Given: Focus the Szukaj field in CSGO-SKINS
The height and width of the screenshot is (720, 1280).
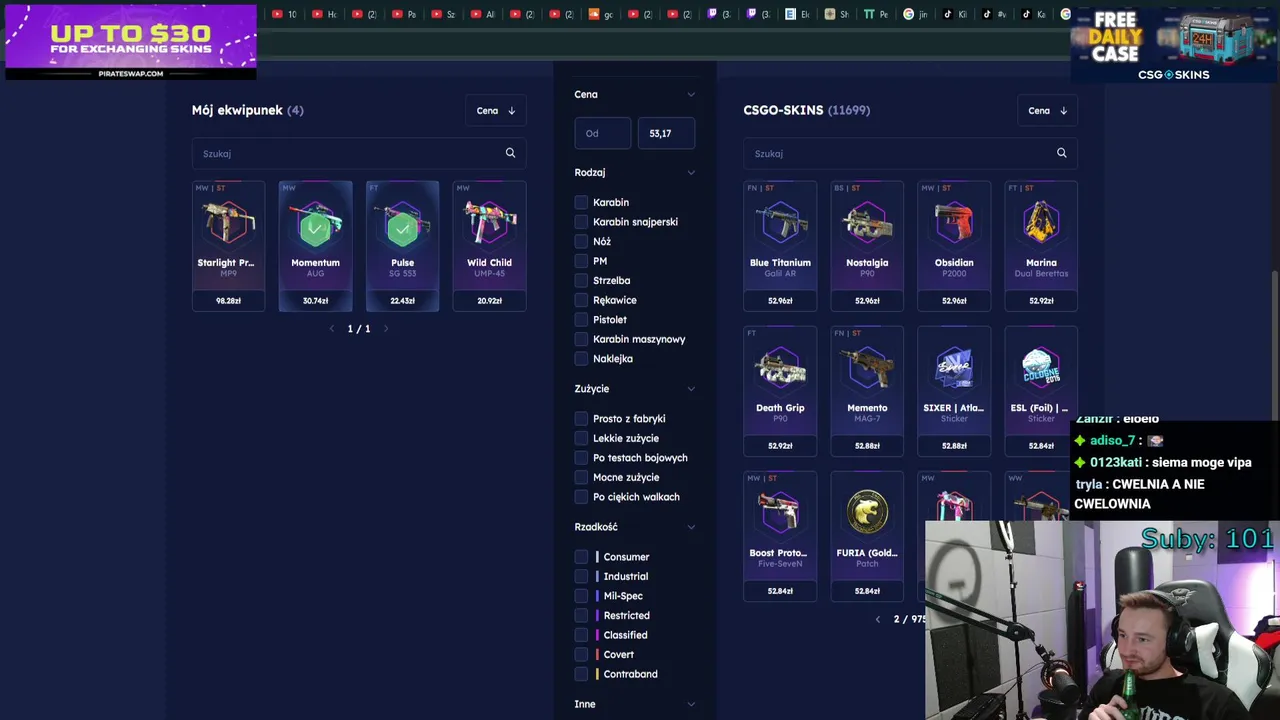Looking at the screenshot, I should pyautogui.click(x=910, y=153).
